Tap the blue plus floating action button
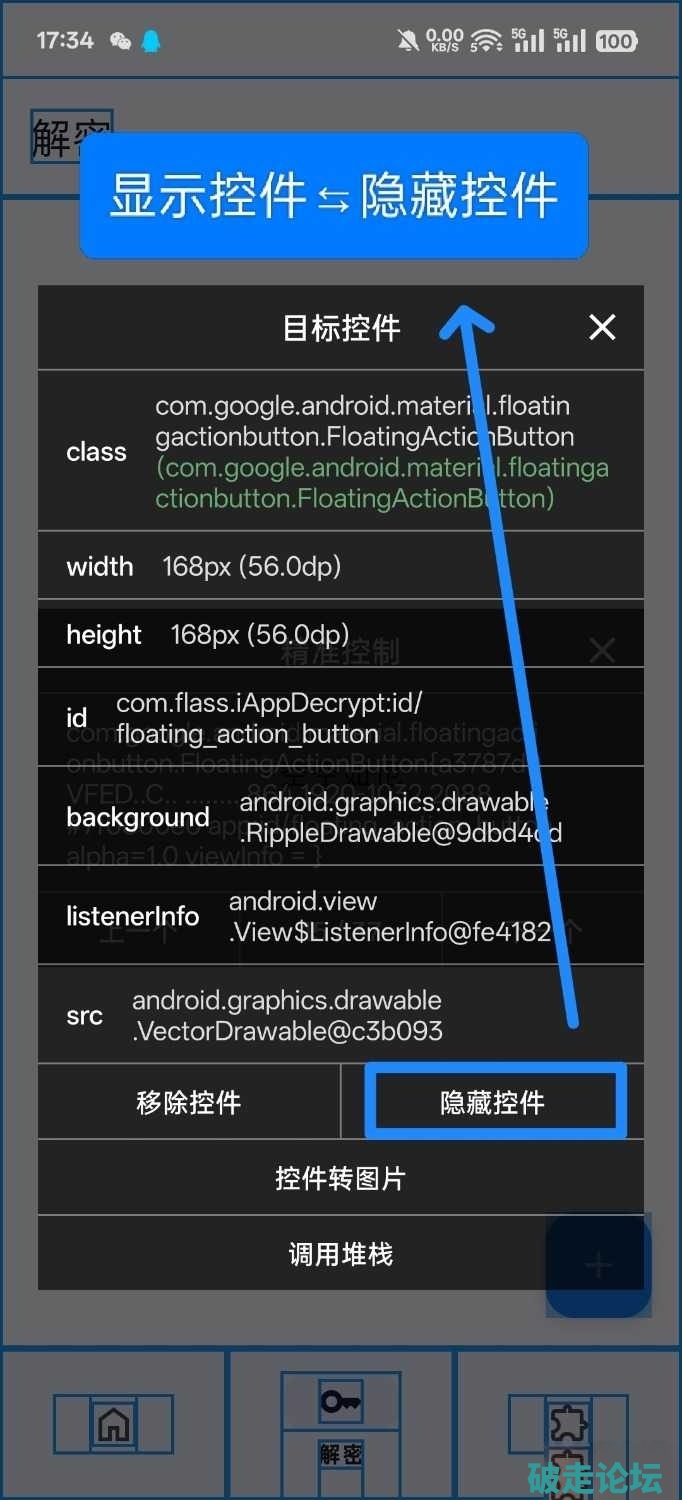 [x=598, y=1265]
